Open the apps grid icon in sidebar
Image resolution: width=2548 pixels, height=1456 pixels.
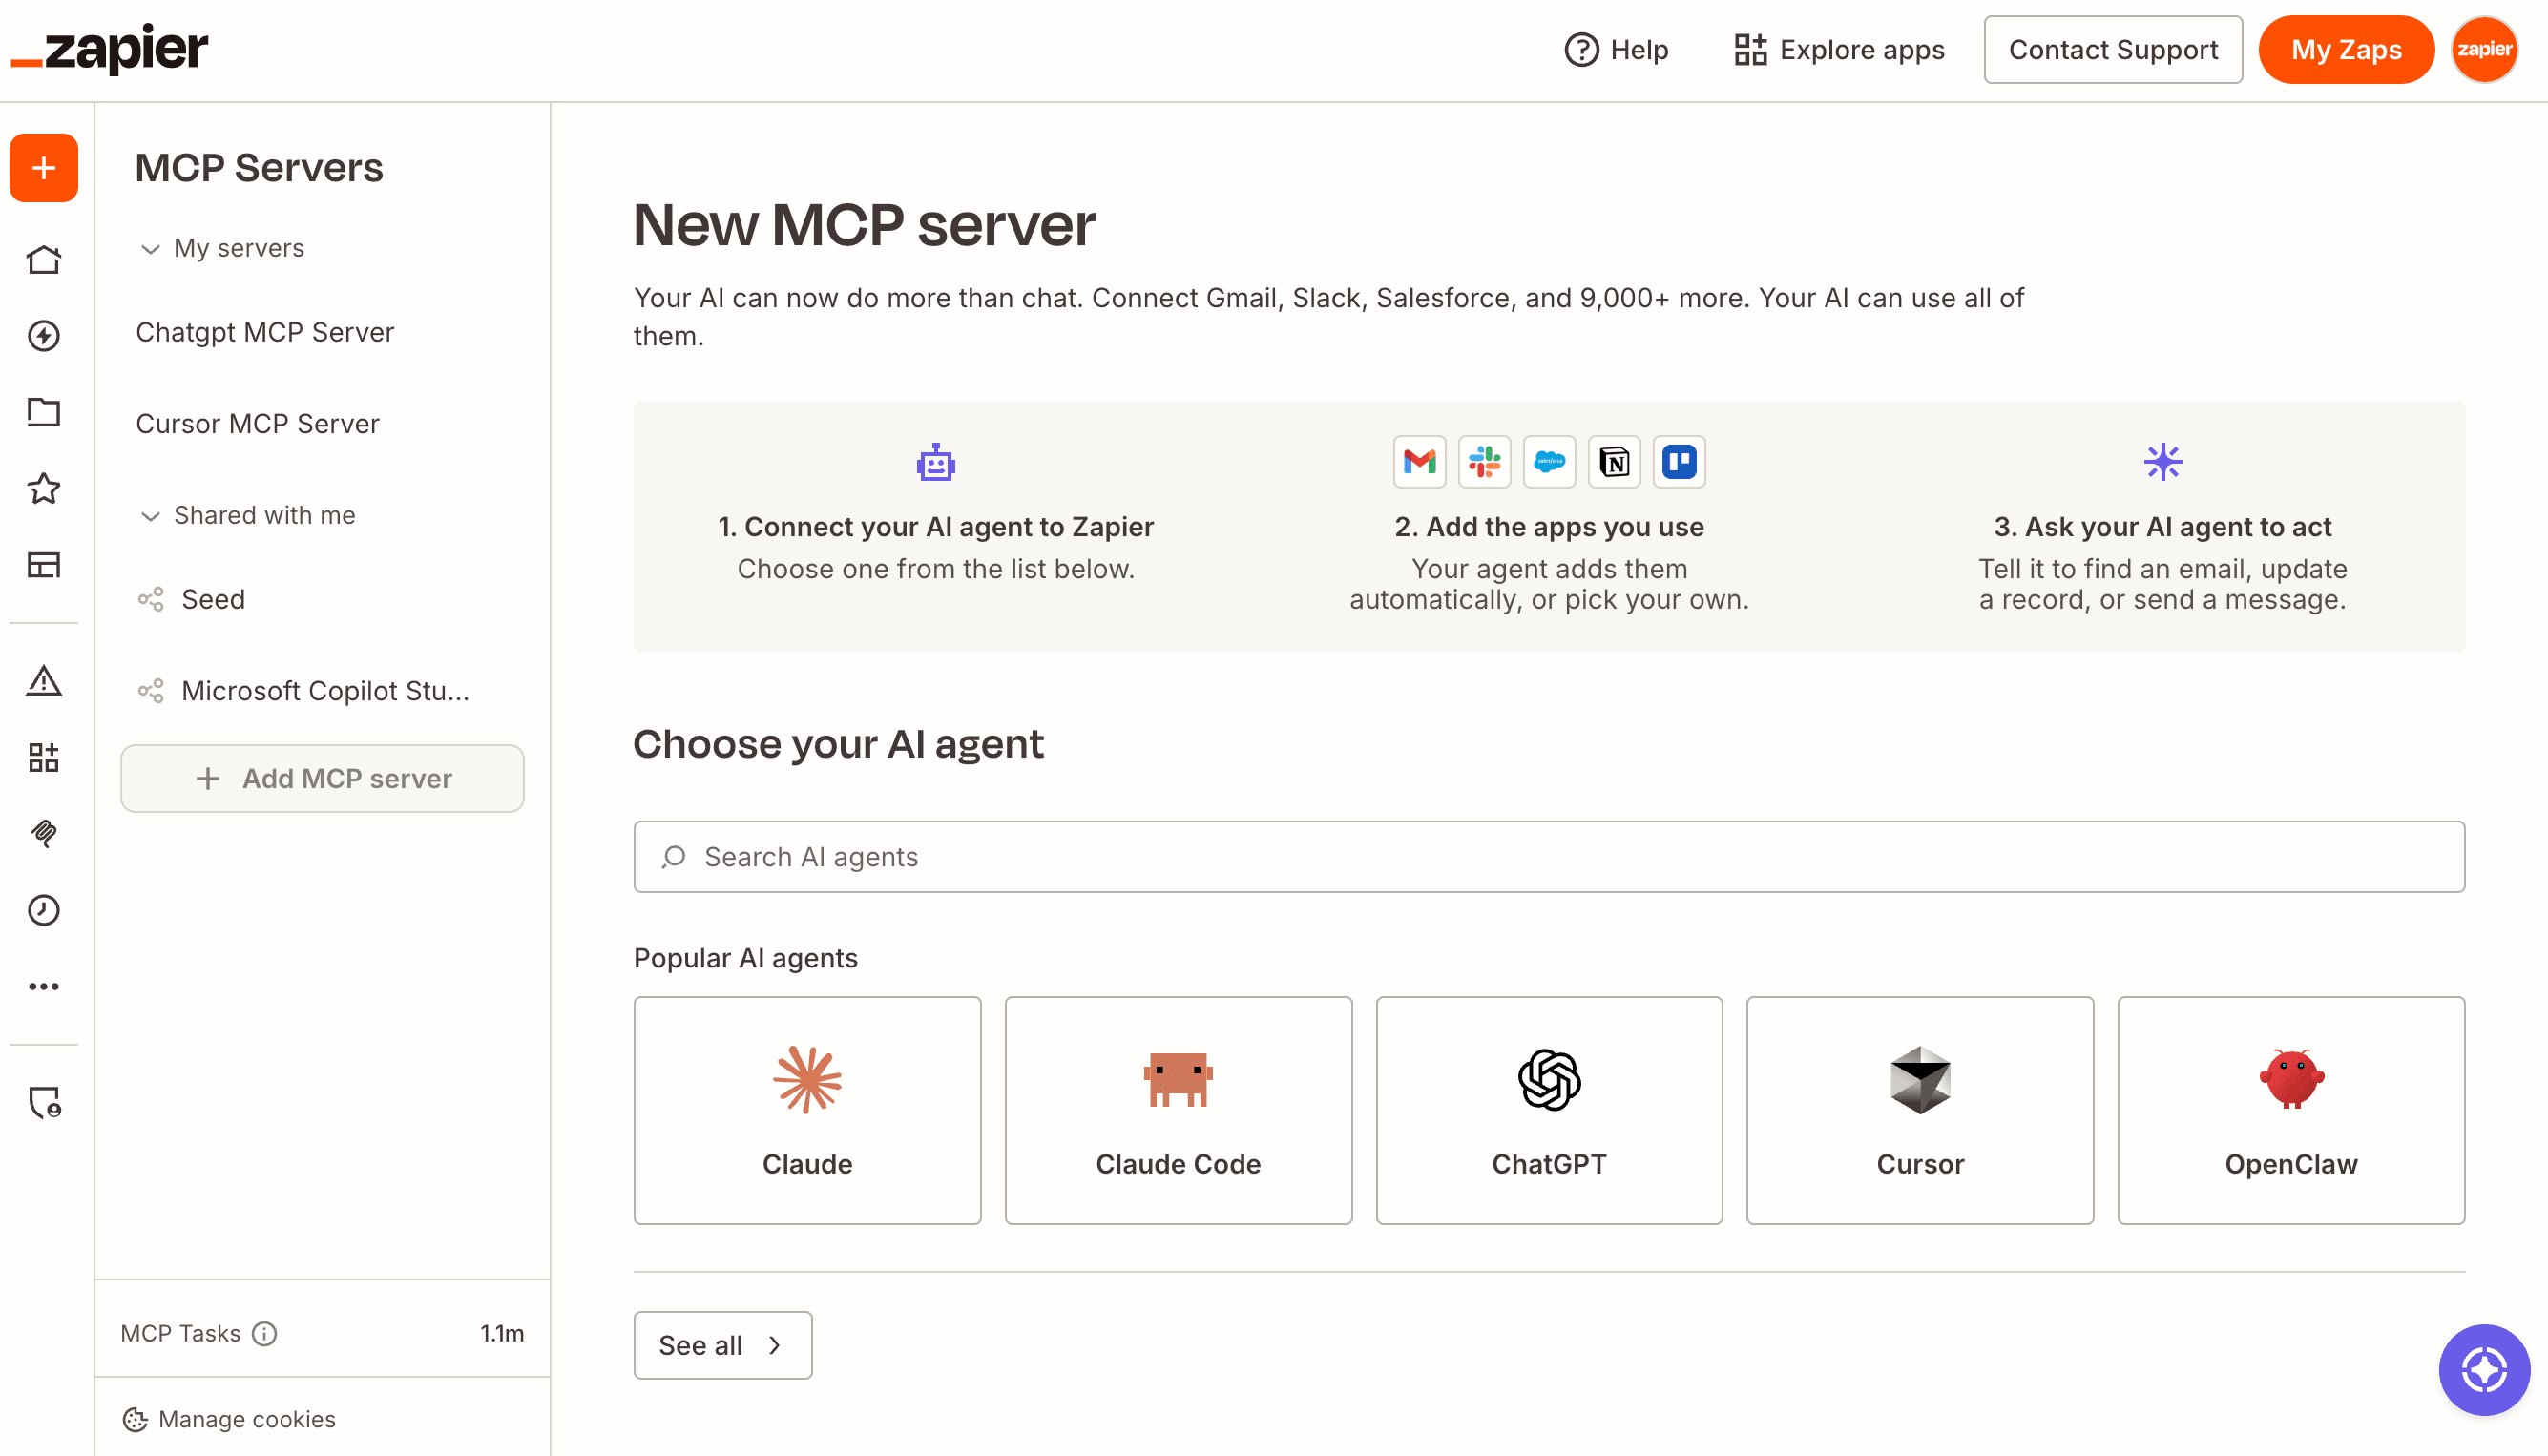pyautogui.click(x=44, y=757)
